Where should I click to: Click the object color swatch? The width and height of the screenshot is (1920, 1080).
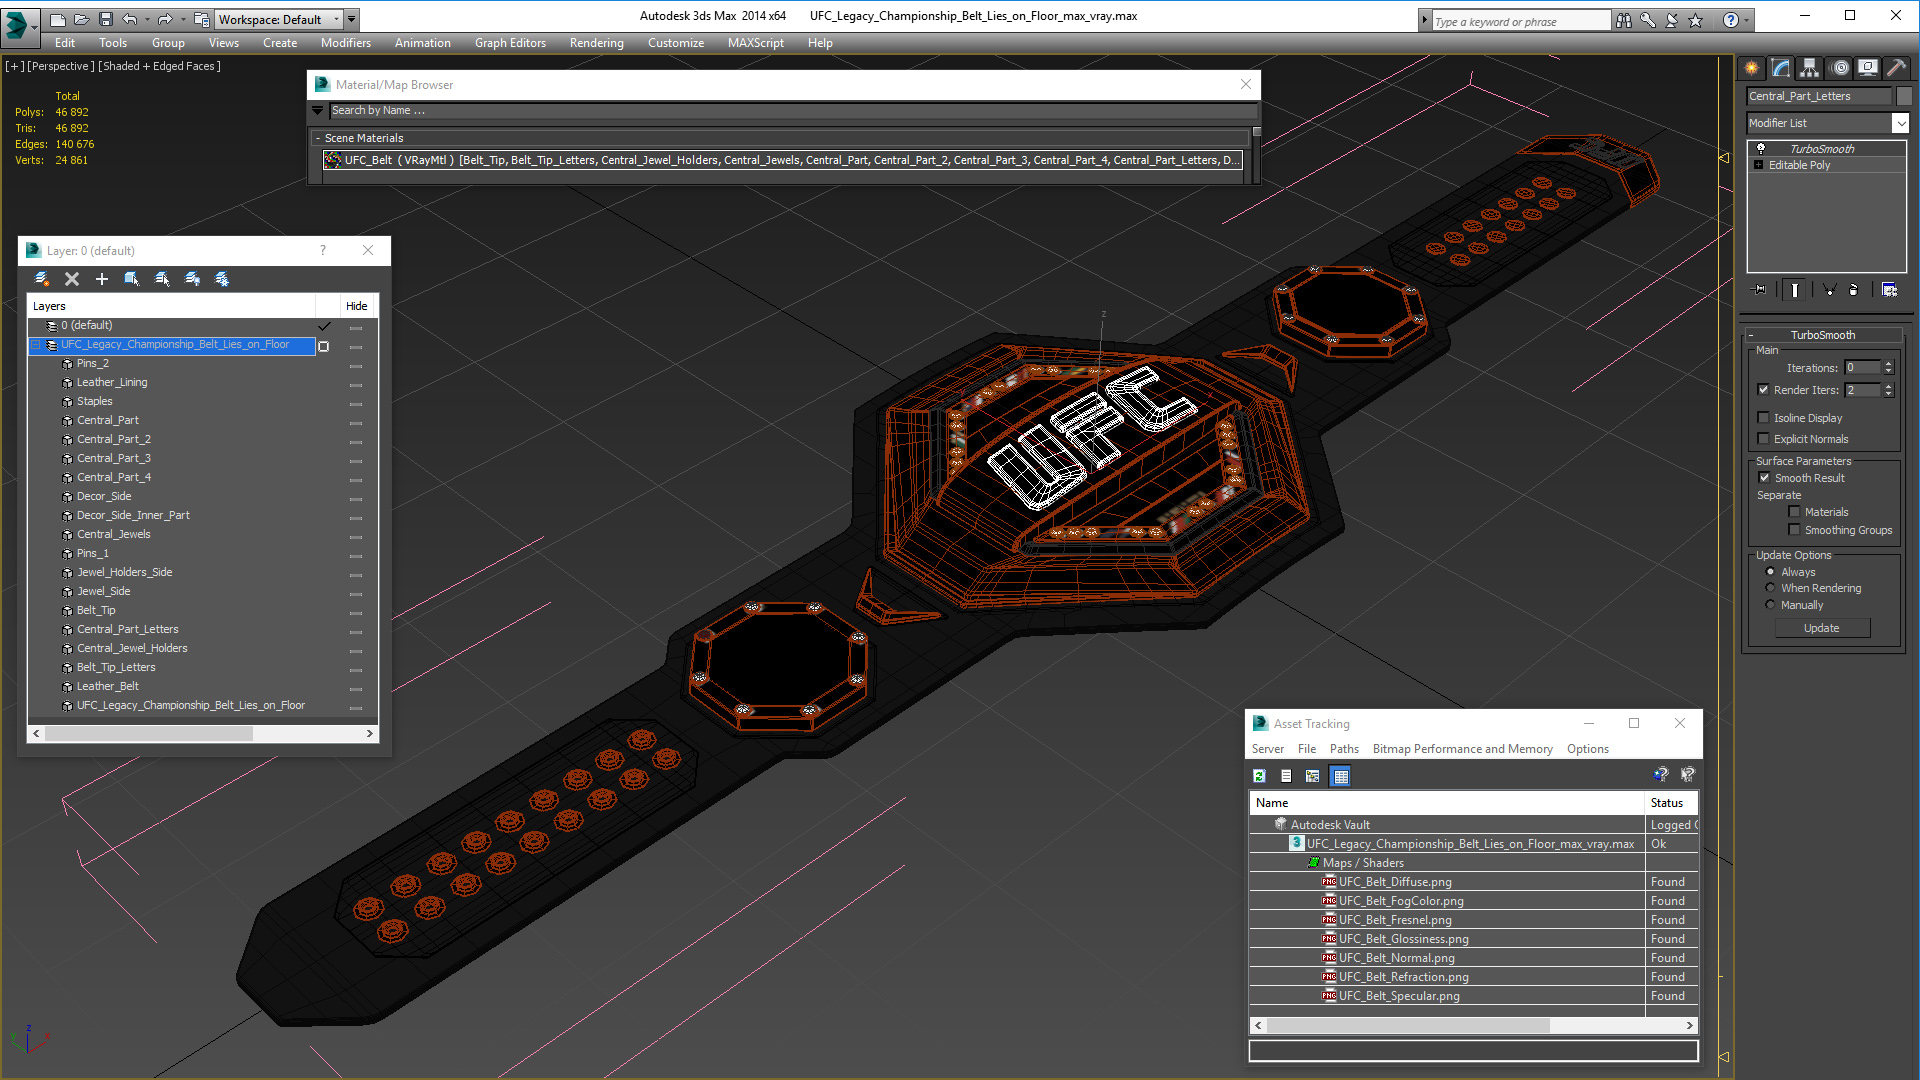(x=1904, y=96)
